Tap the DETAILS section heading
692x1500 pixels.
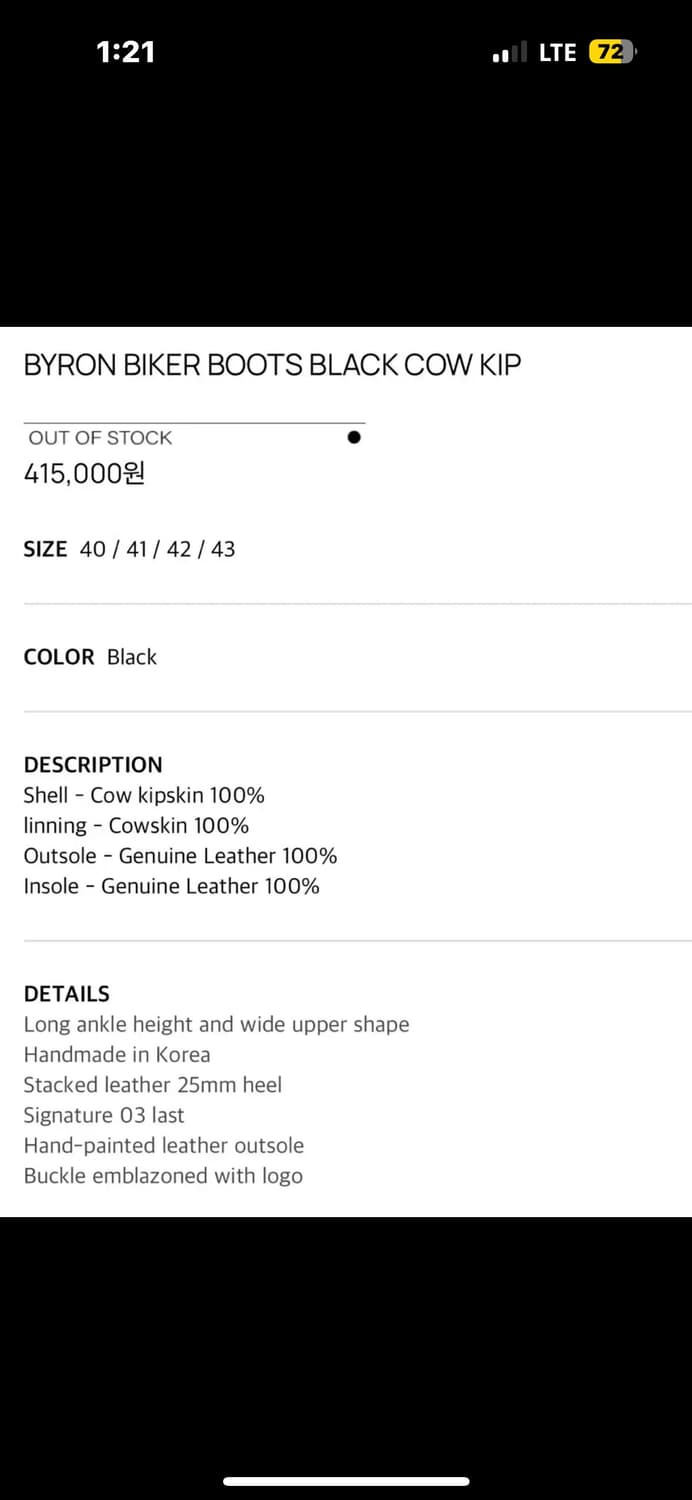(x=67, y=994)
